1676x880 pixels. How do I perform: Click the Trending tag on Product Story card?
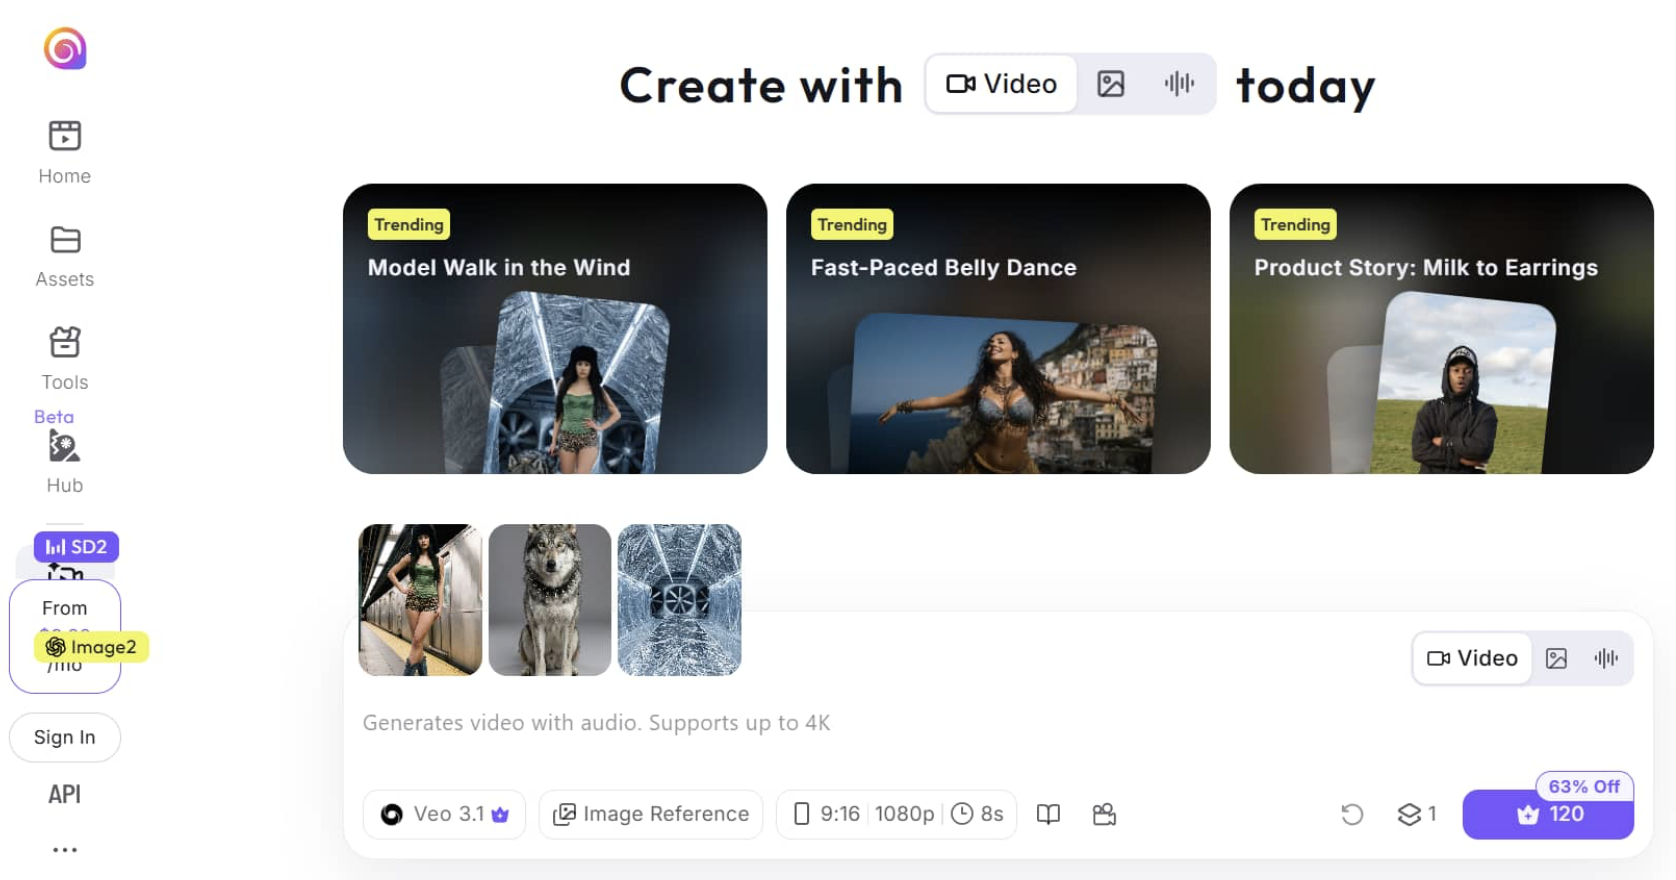[1295, 224]
